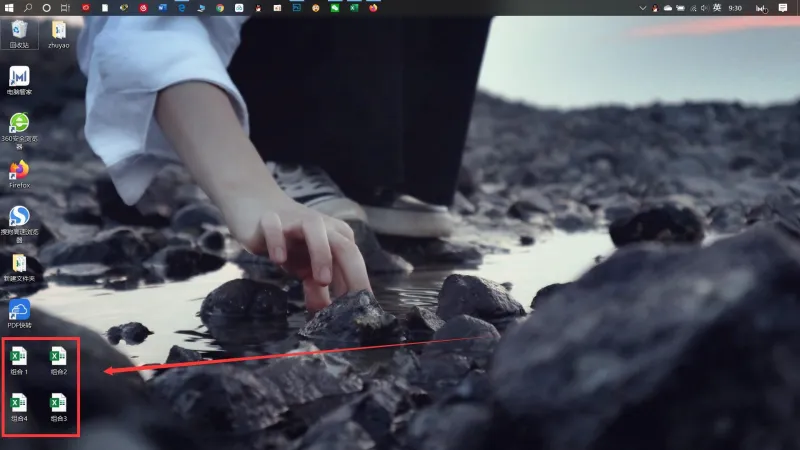Viewport: 800px width, 450px height.
Task: Open taskbar search magnifier
Action: point(28,8)
